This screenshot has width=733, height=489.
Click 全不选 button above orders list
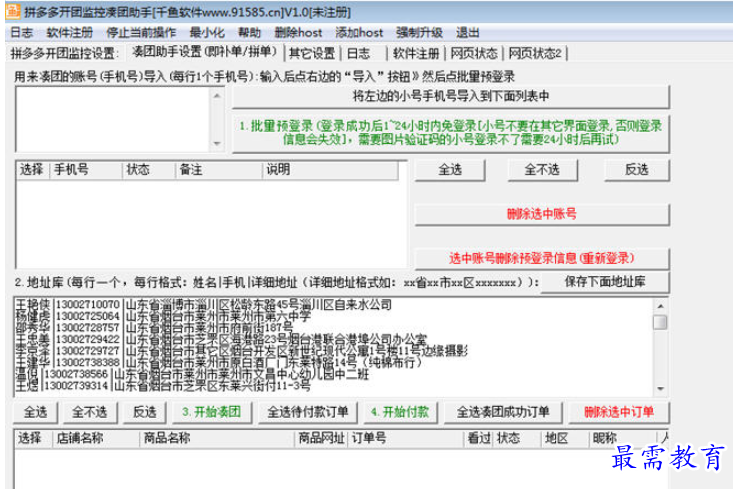(89, 412)
